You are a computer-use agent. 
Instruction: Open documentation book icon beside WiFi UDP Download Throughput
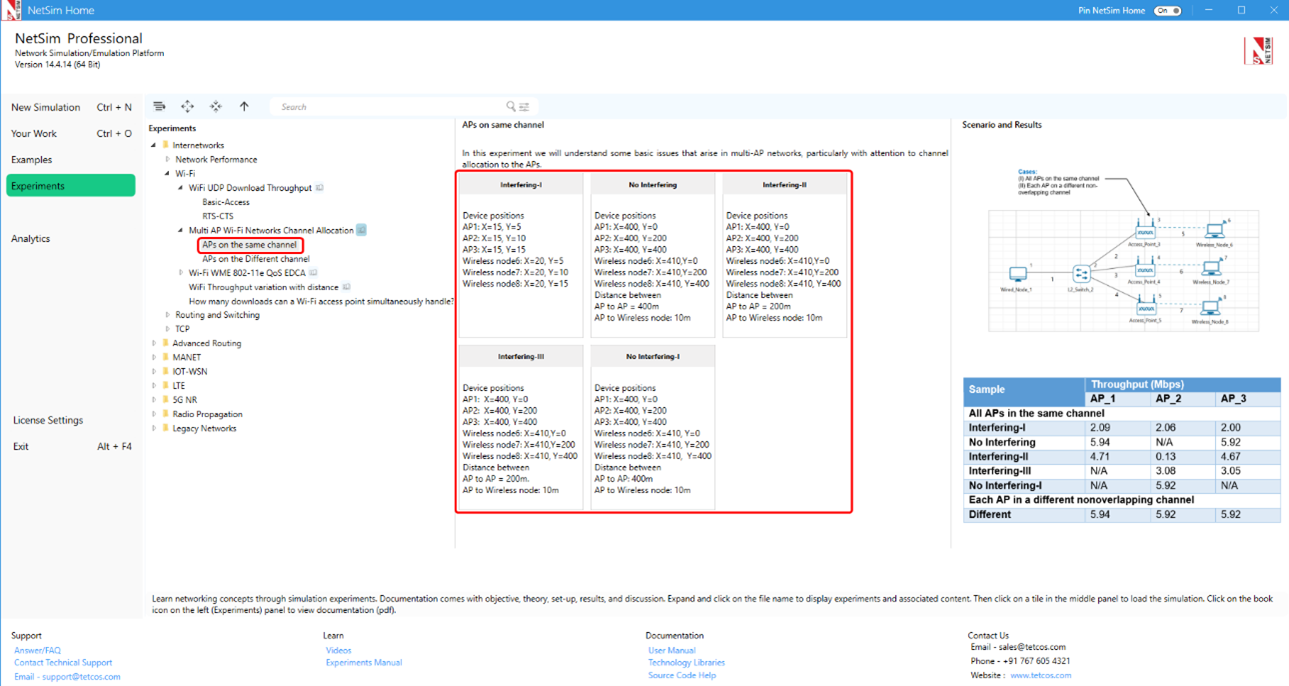pyautogui.click(x=320, y=188)
